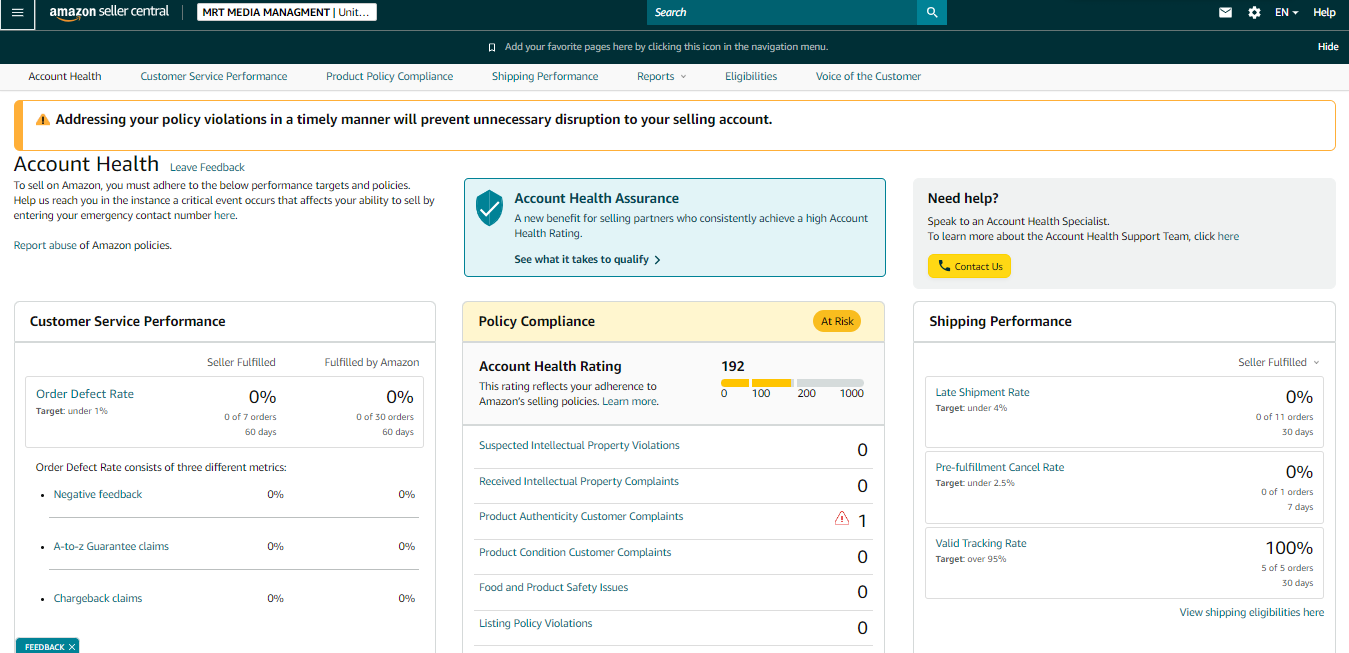
Task: Click the Account Health Rating progress bar
Action: (x=792, y=382)
